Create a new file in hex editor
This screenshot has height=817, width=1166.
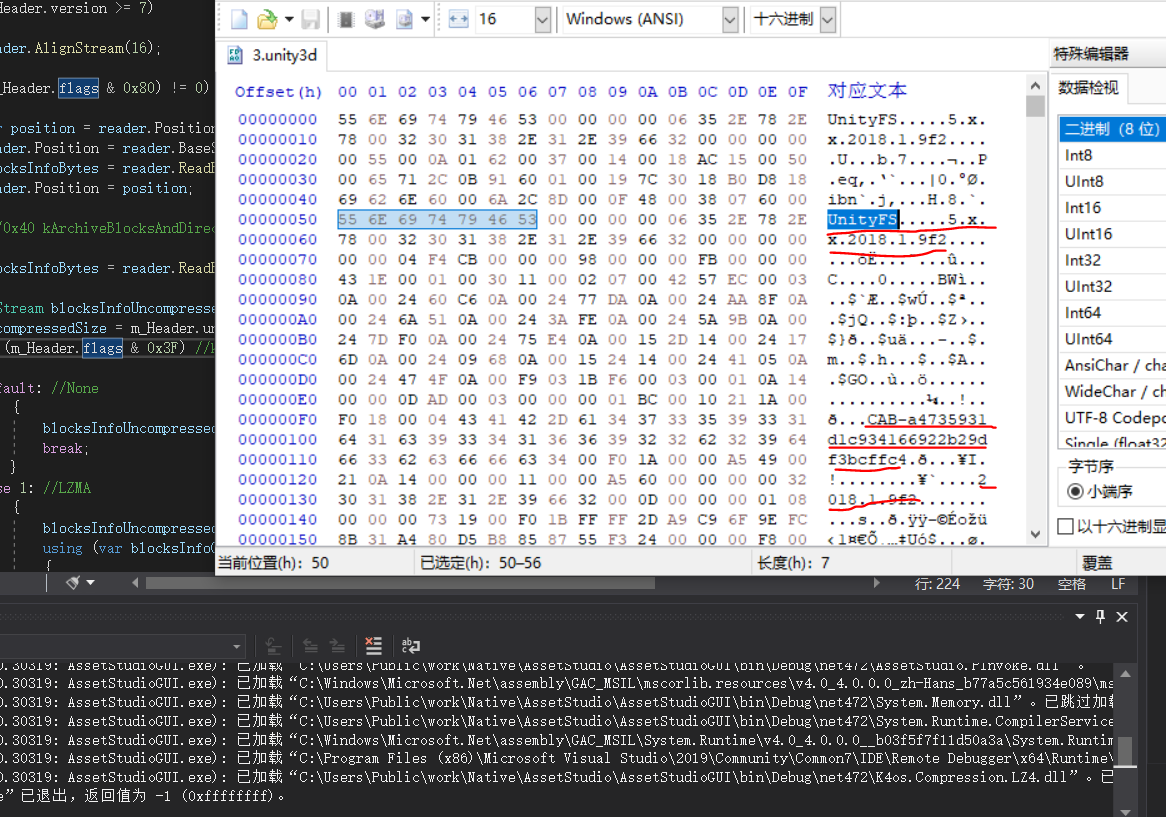[239, 19]
